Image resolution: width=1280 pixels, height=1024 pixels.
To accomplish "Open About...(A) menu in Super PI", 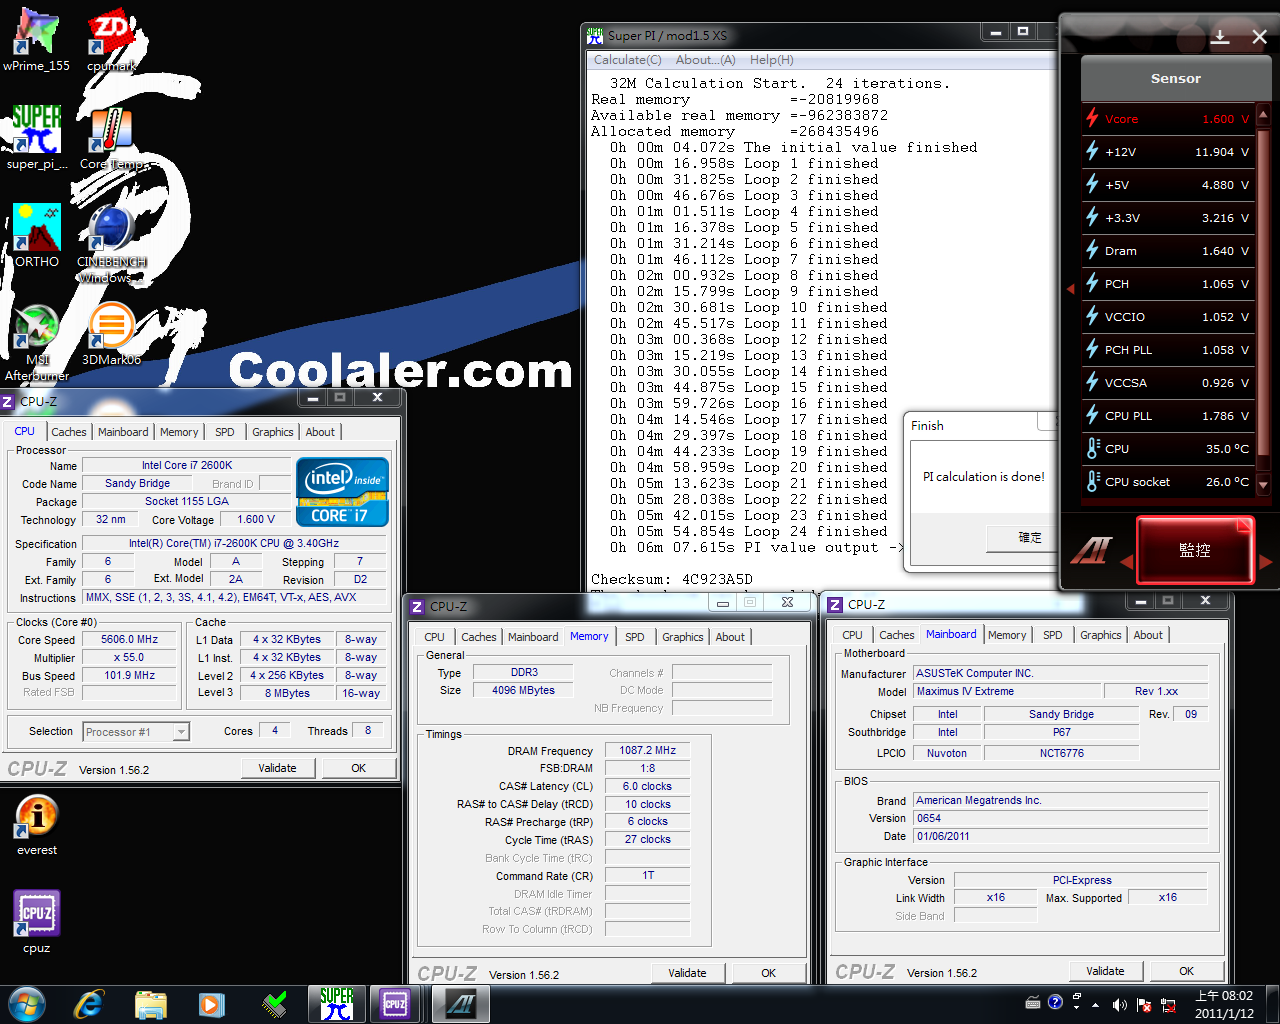I will click(x=706, y=60).
